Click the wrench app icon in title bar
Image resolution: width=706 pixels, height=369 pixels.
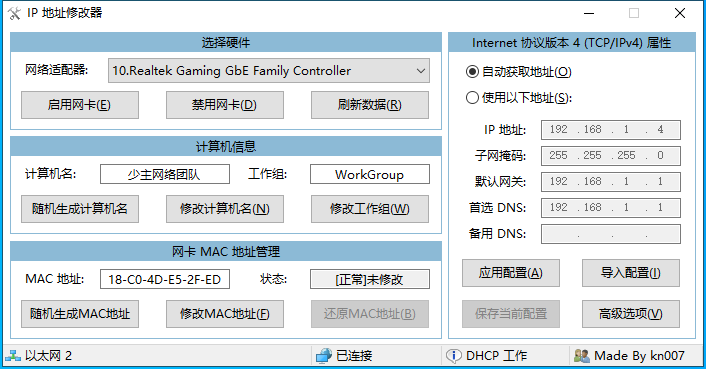click(14, 14)
